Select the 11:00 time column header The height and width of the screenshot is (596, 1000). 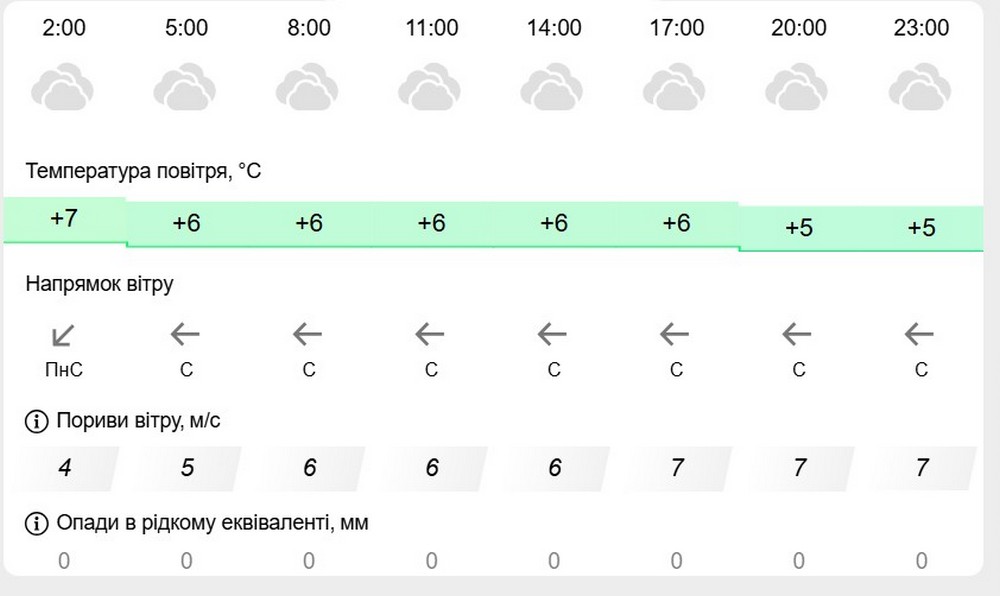[431, 27]
